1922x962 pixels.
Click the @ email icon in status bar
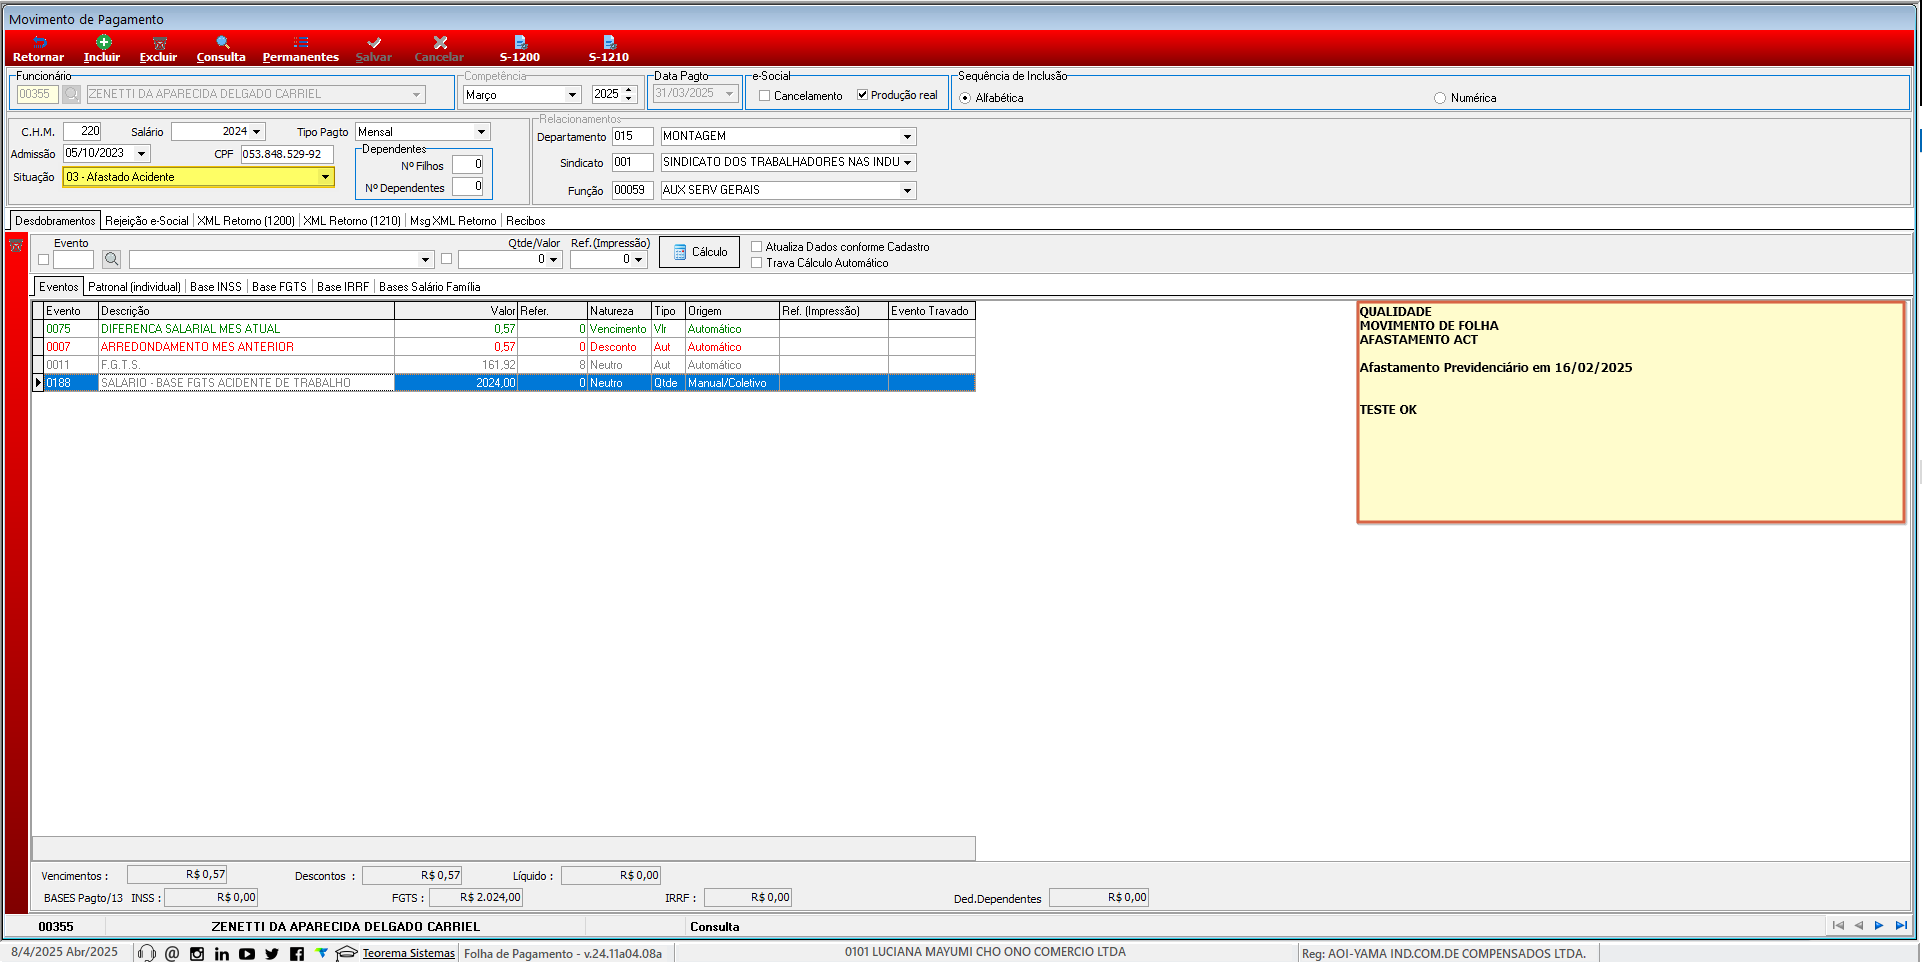click(172, 953)
